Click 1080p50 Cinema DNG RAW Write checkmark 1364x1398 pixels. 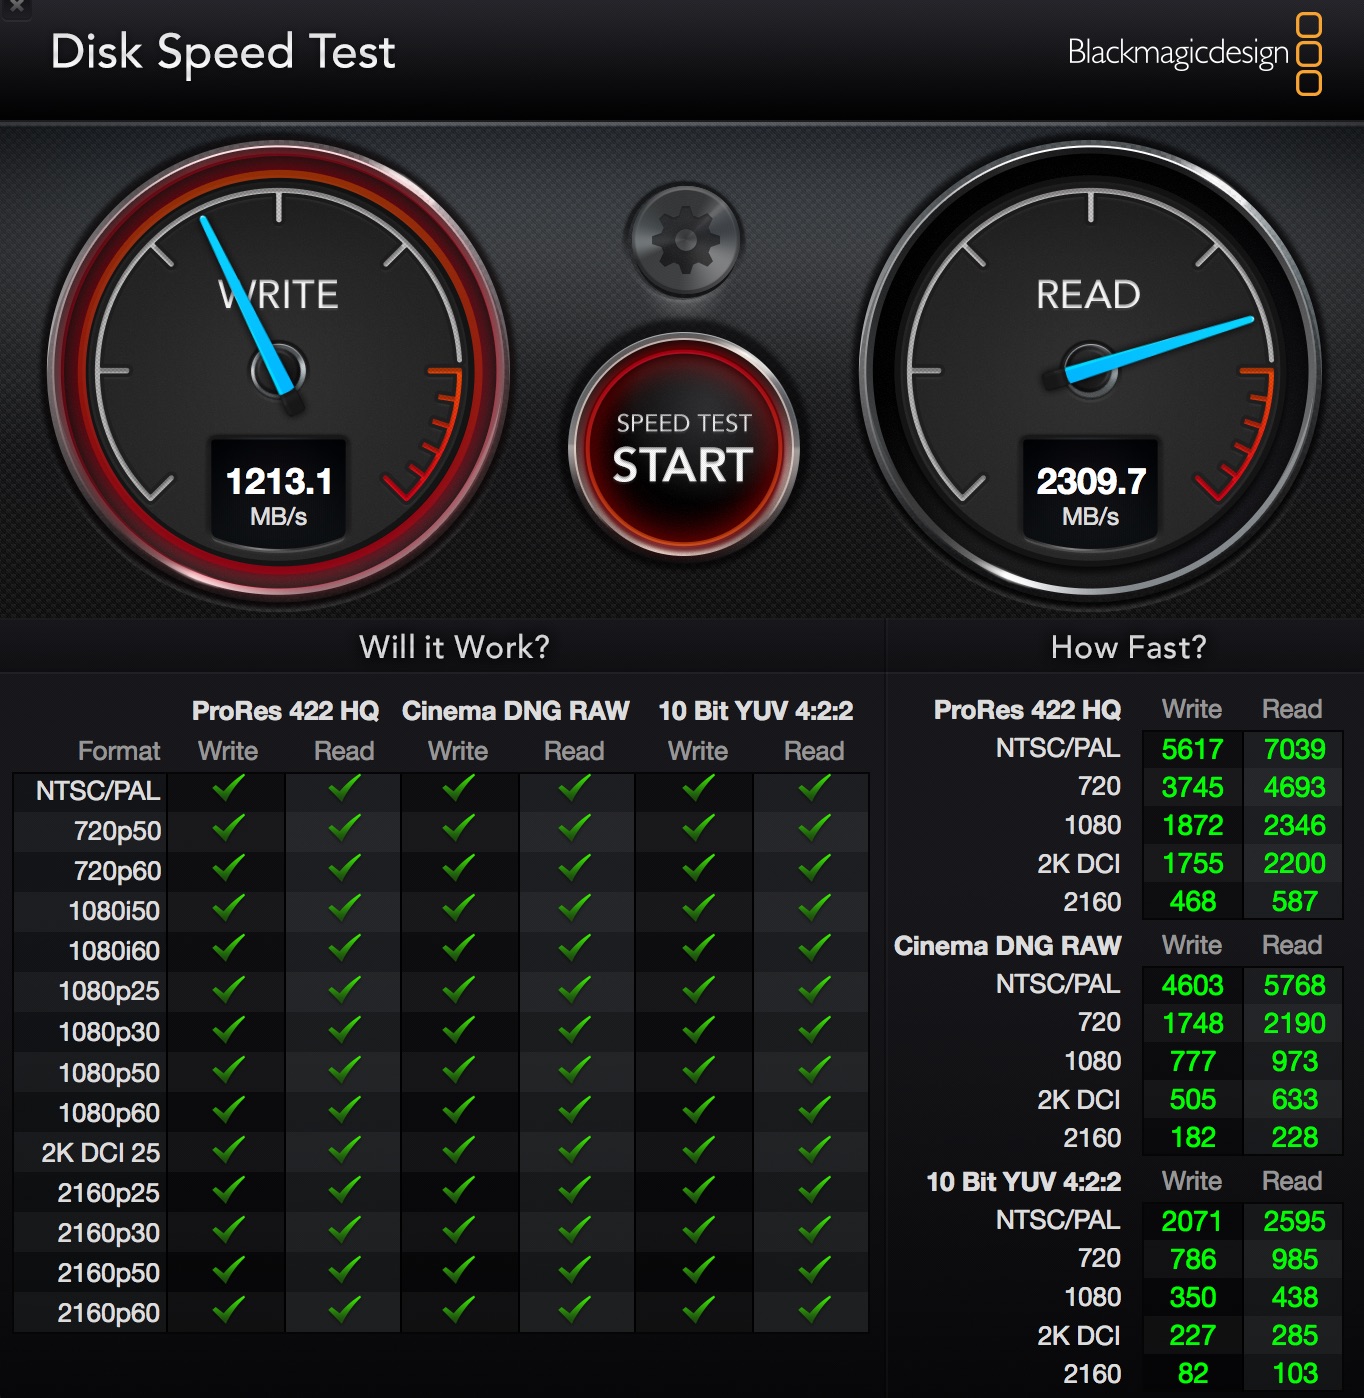458,1070
